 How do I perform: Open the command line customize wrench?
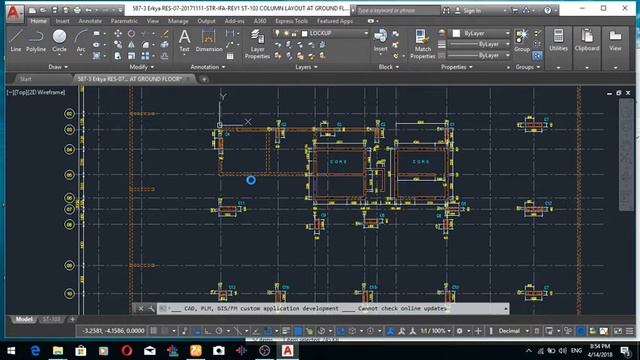[151, 309]
